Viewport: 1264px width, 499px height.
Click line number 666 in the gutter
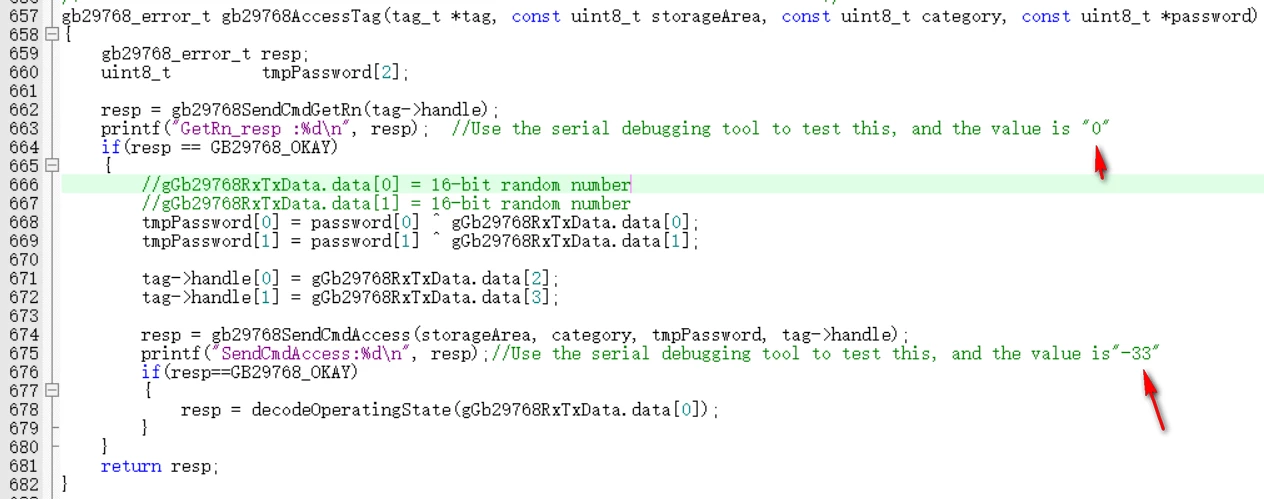[24, 185]
